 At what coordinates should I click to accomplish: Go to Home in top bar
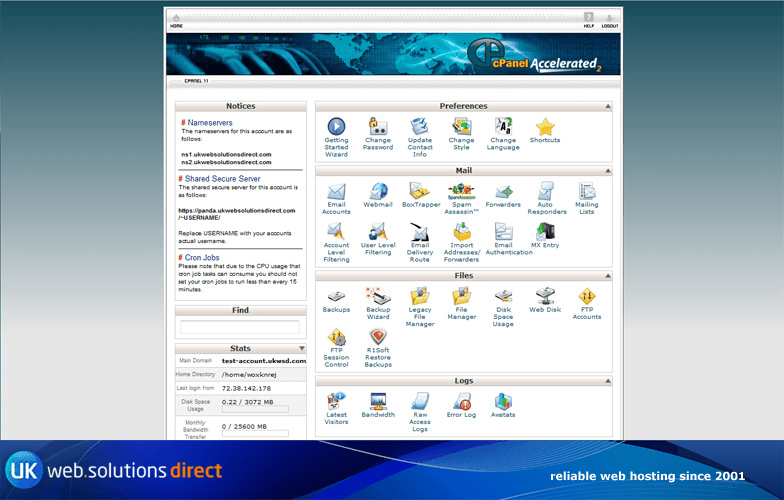tap(176, 20)
